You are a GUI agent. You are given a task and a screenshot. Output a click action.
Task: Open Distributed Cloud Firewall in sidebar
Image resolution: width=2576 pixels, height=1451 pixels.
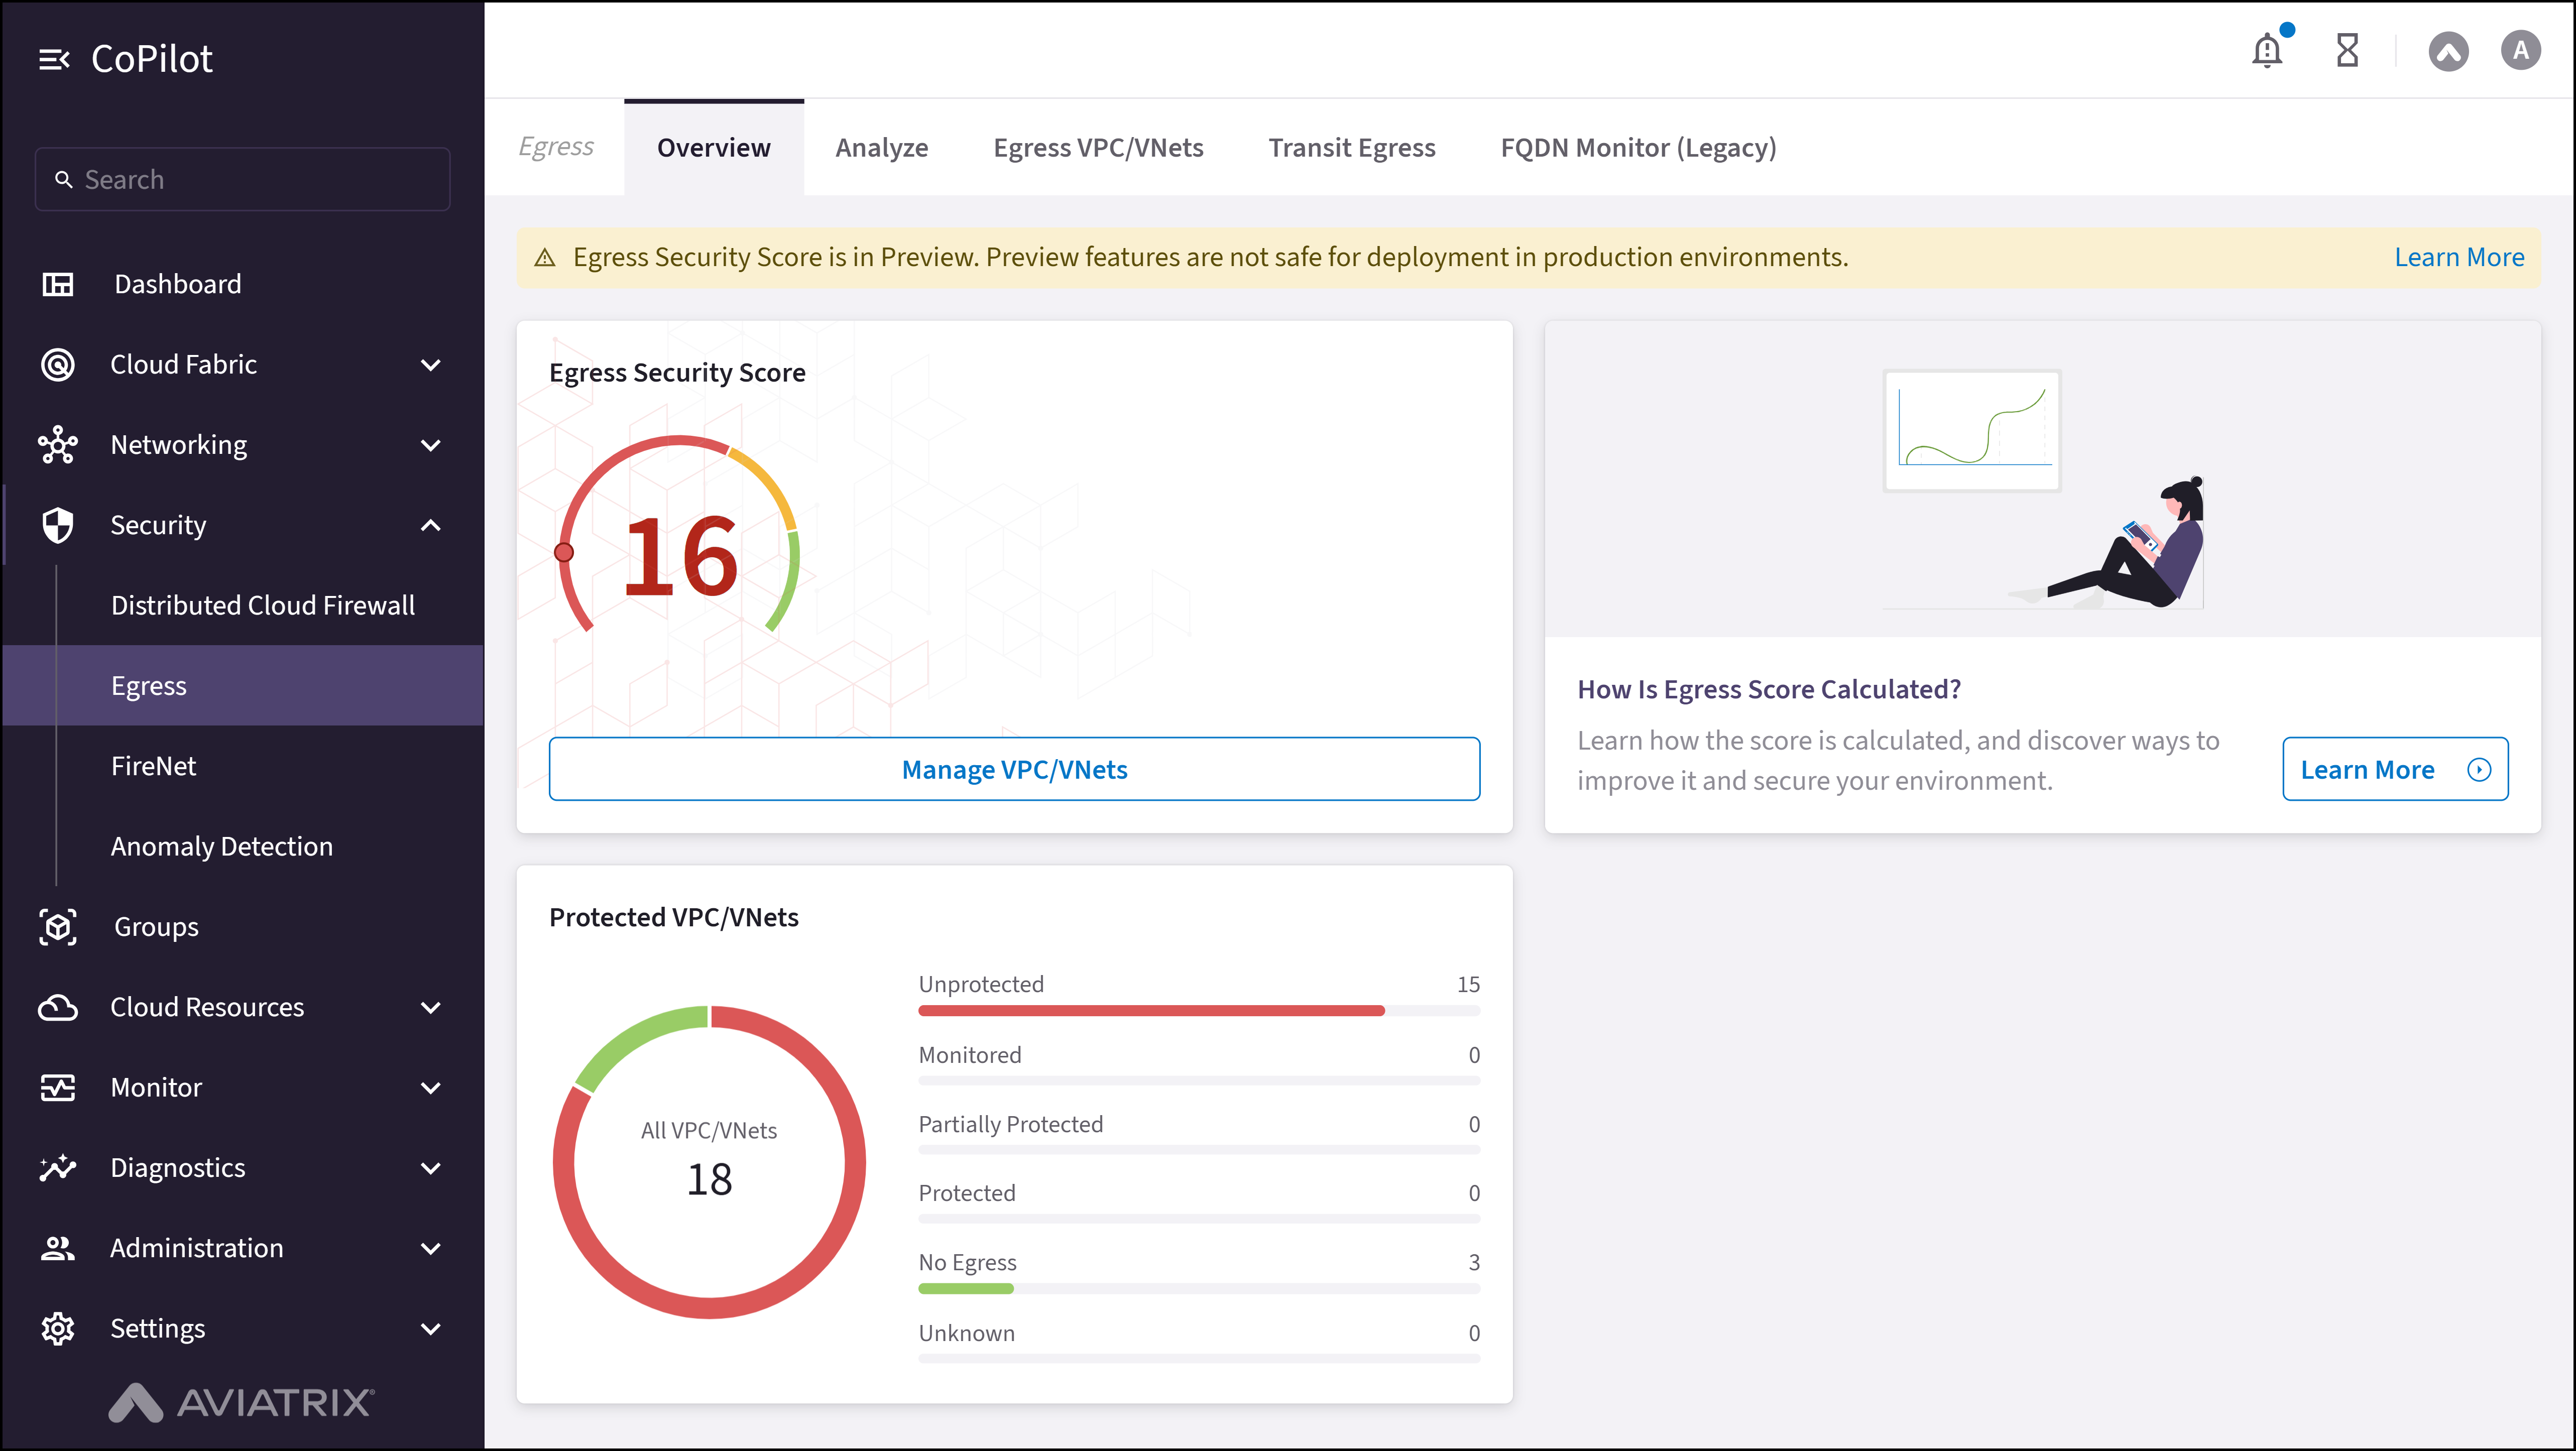(x=262, y=605)
